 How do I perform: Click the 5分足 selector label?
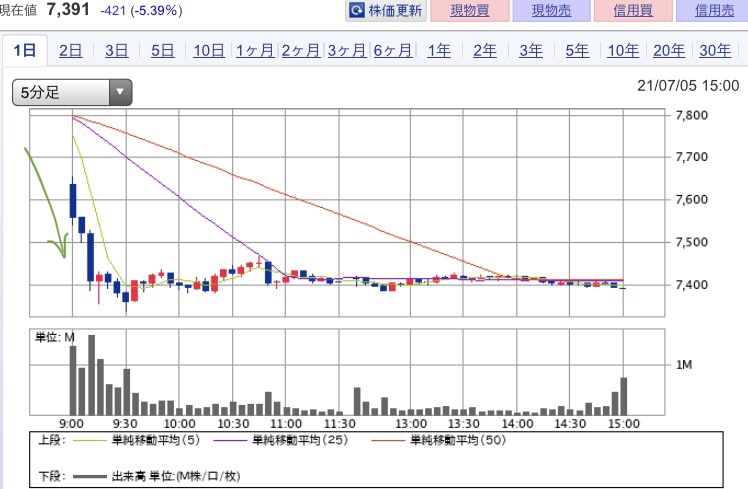coord(40,92)
